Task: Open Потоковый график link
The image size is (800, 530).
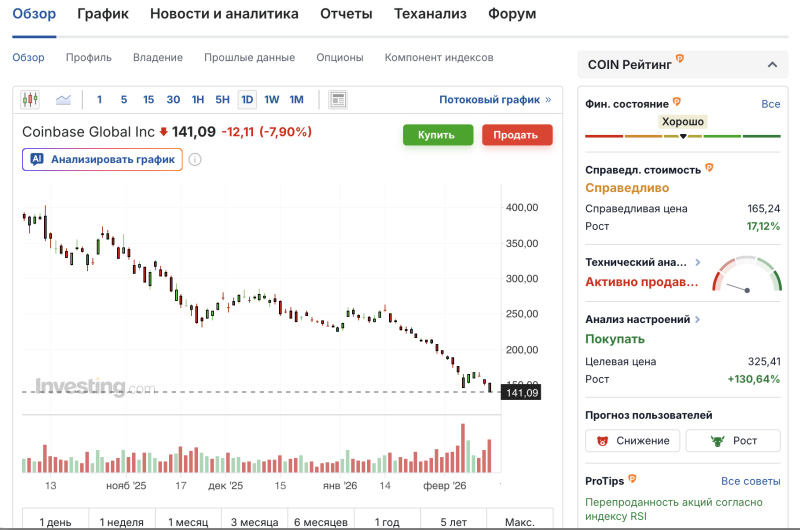Action: [x=495, y=99]
